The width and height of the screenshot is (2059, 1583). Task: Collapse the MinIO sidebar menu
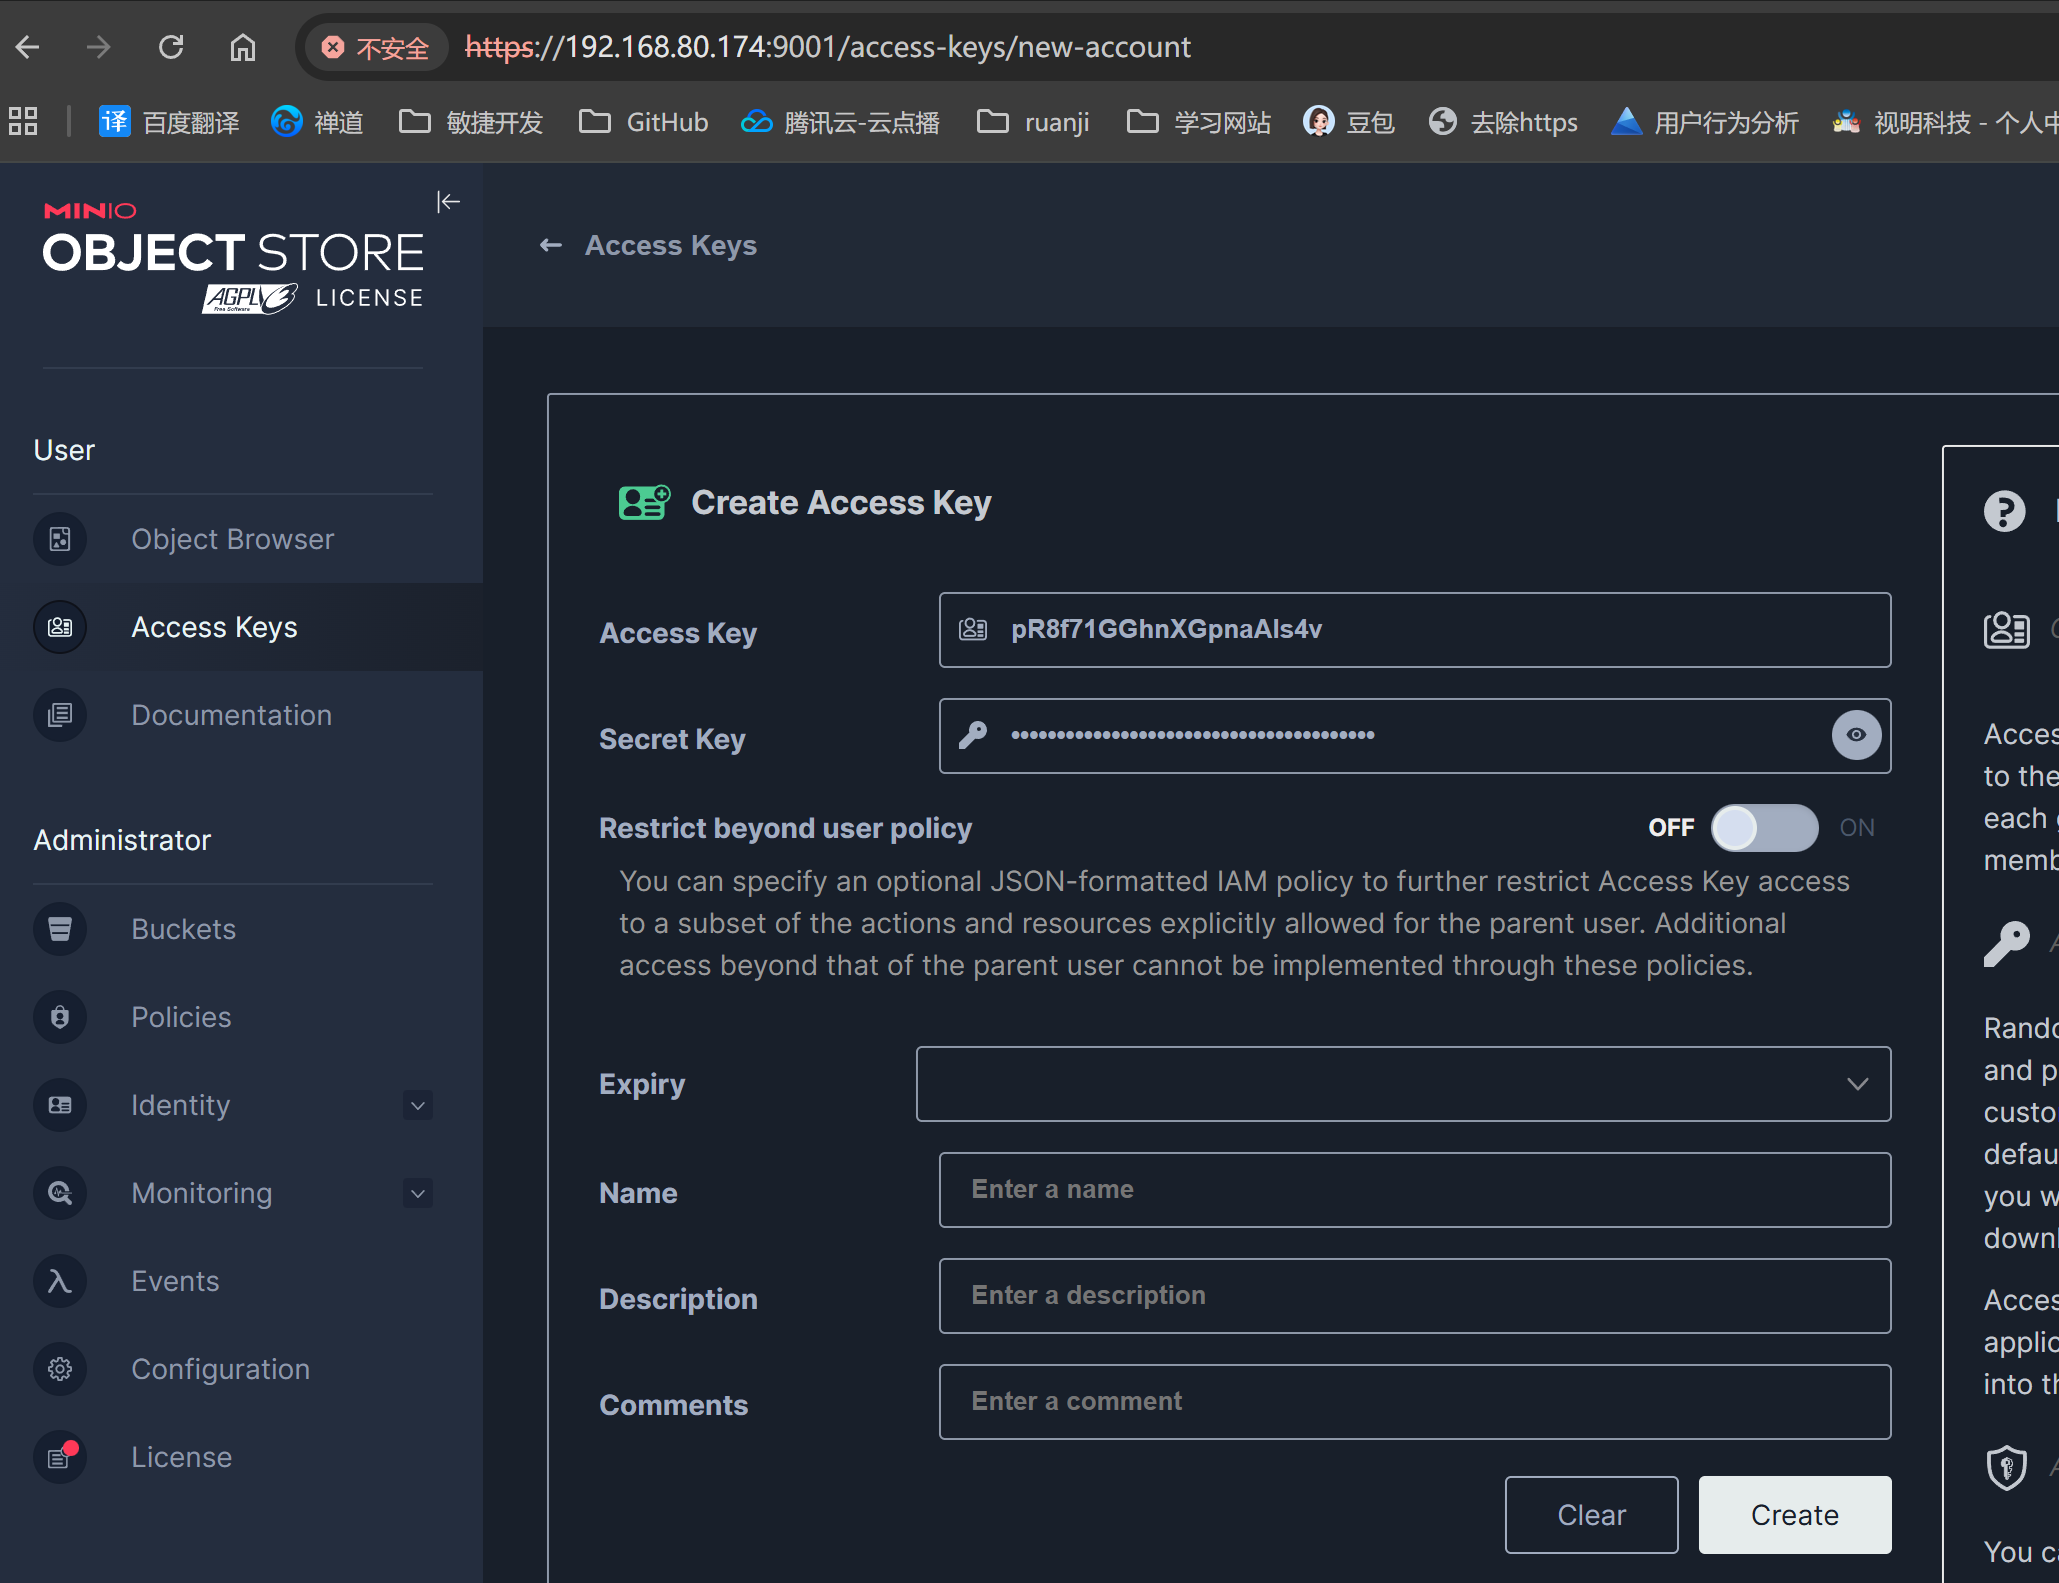pos(448,202)
